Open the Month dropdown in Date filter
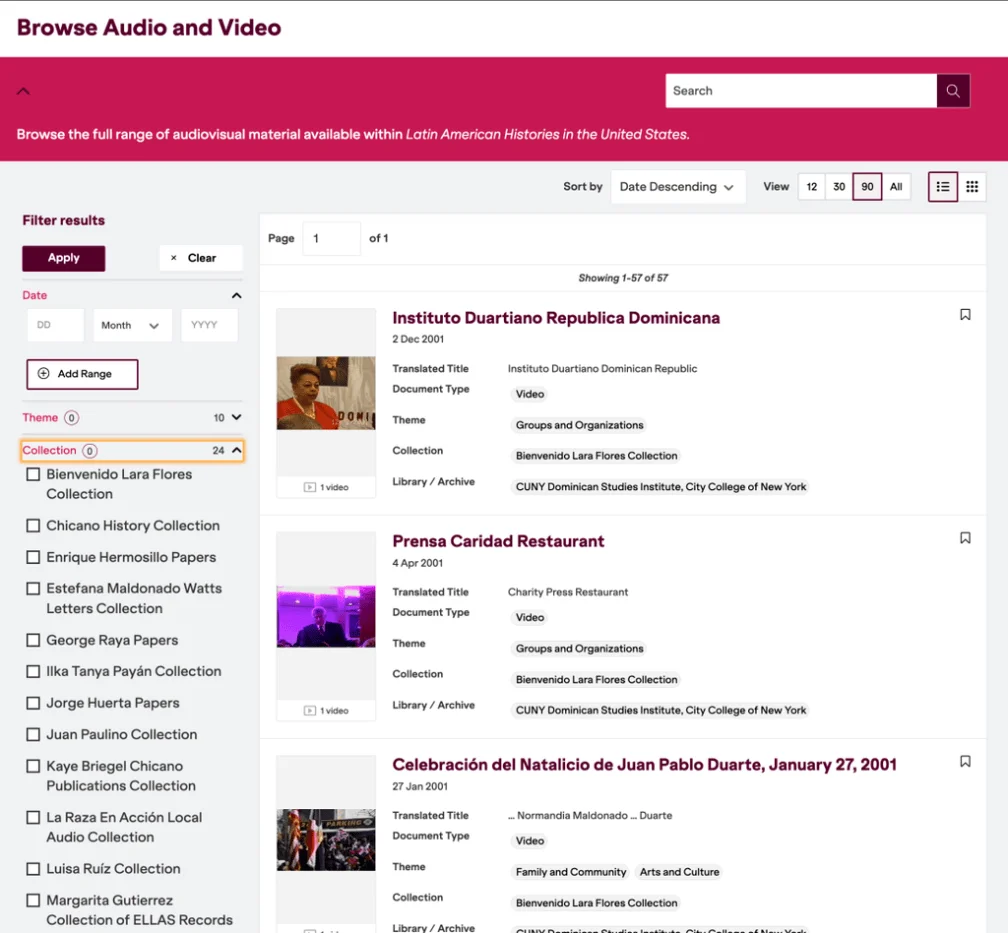Screen dimensions: 1008x933 [132, 325]
